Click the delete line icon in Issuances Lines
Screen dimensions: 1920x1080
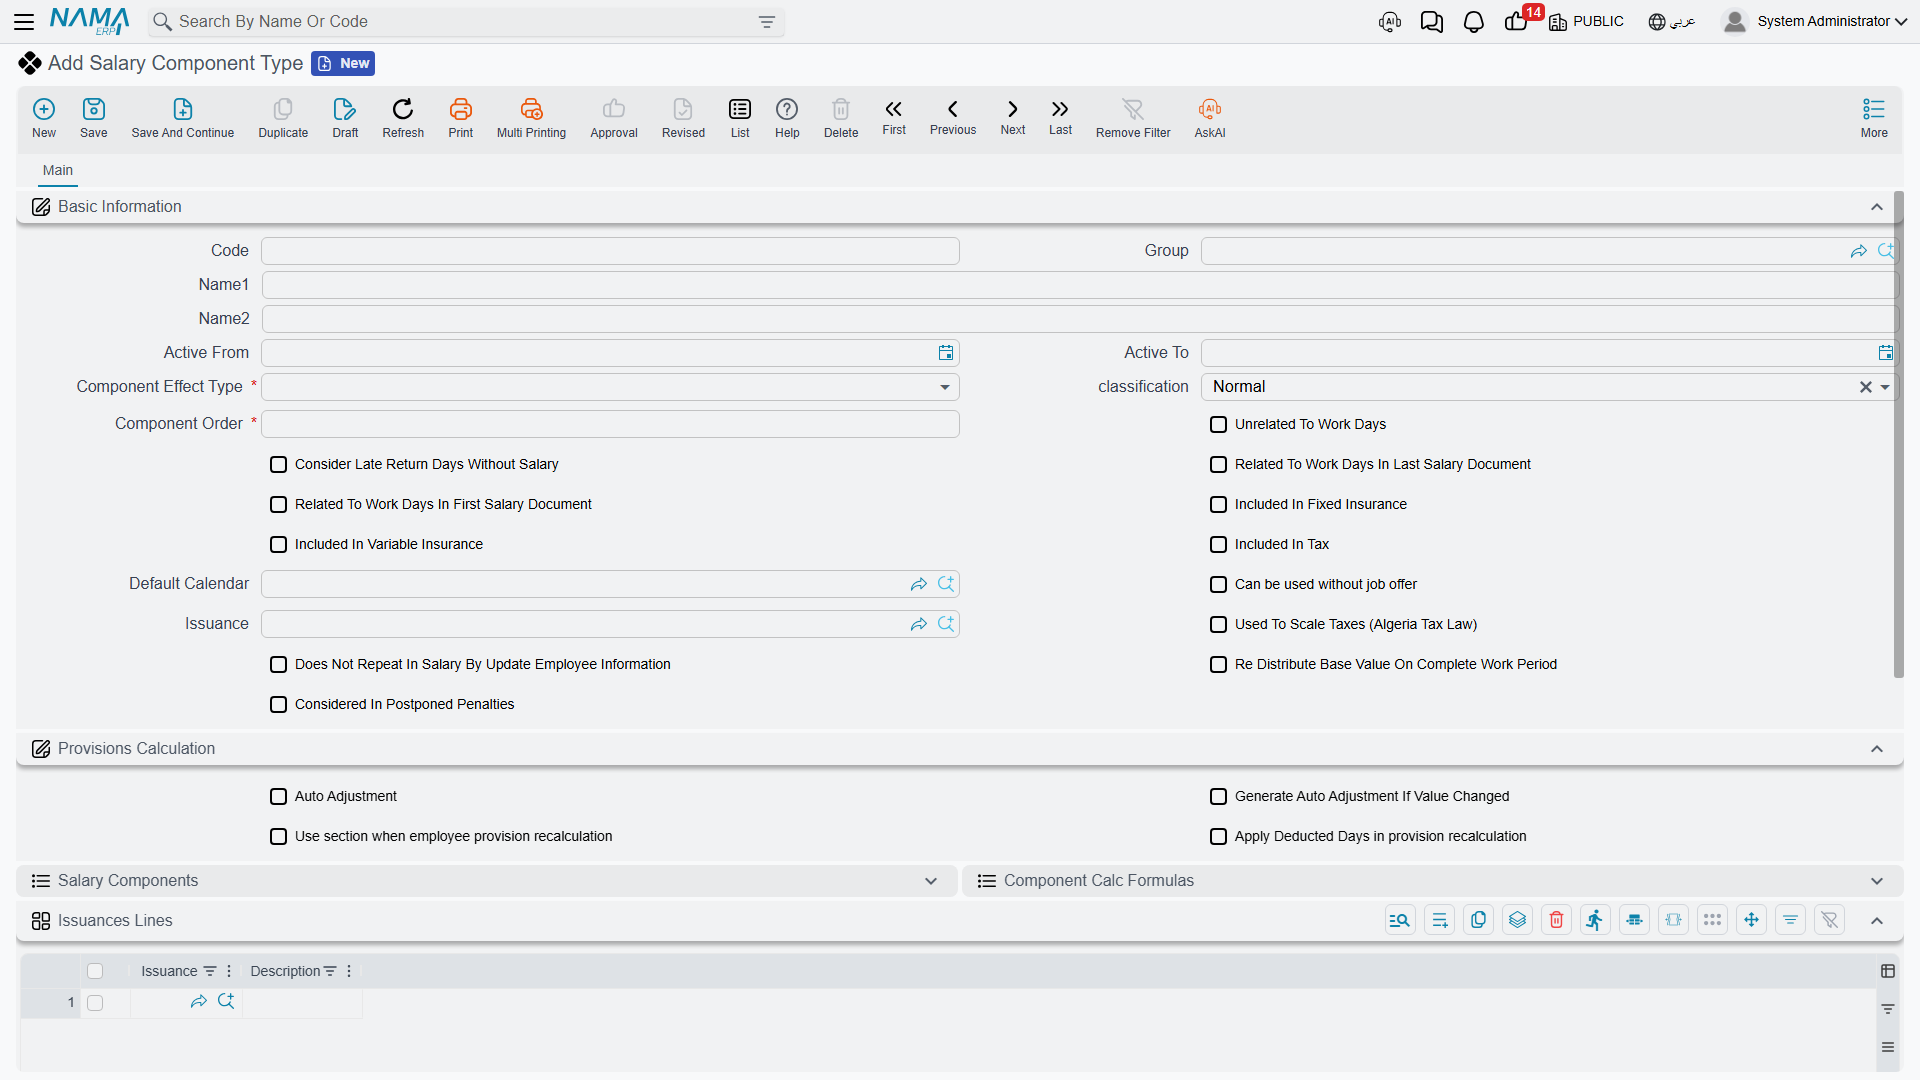[1556, 920]
